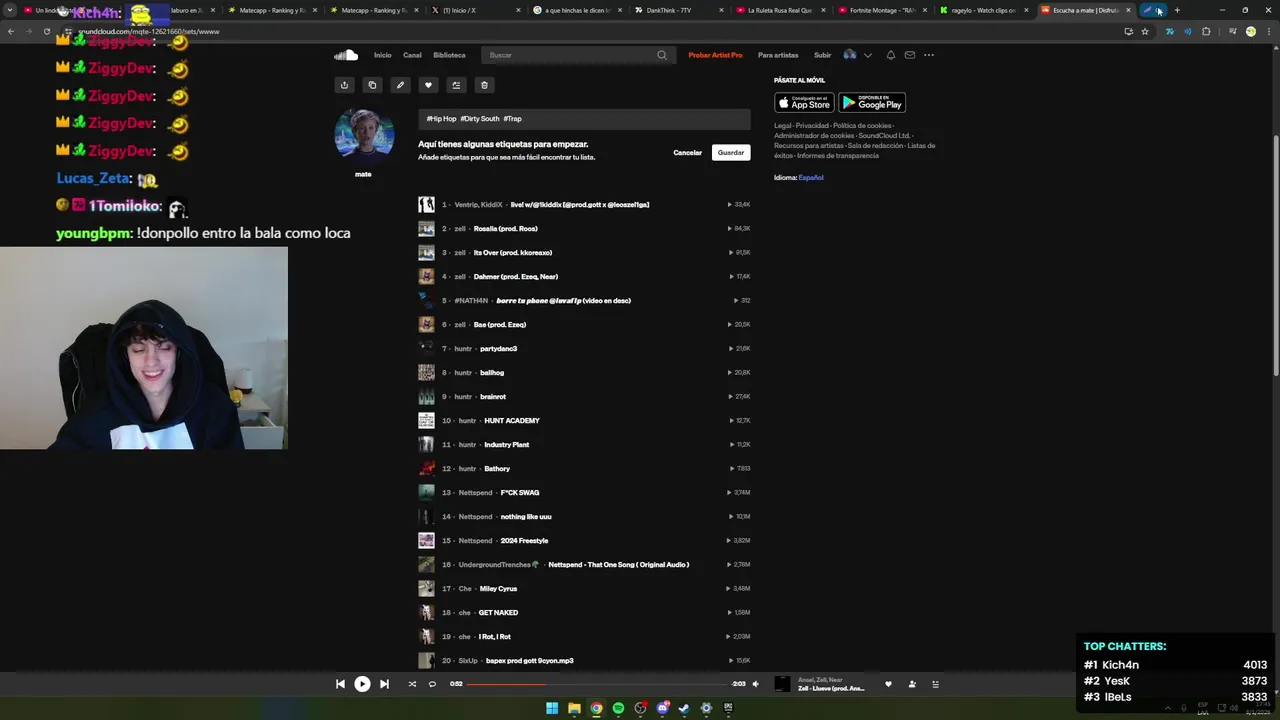Image resolution: width=1280 pixels, height=720 pixels.
Task: Open Biblioteca
Action: coord(449,55)
